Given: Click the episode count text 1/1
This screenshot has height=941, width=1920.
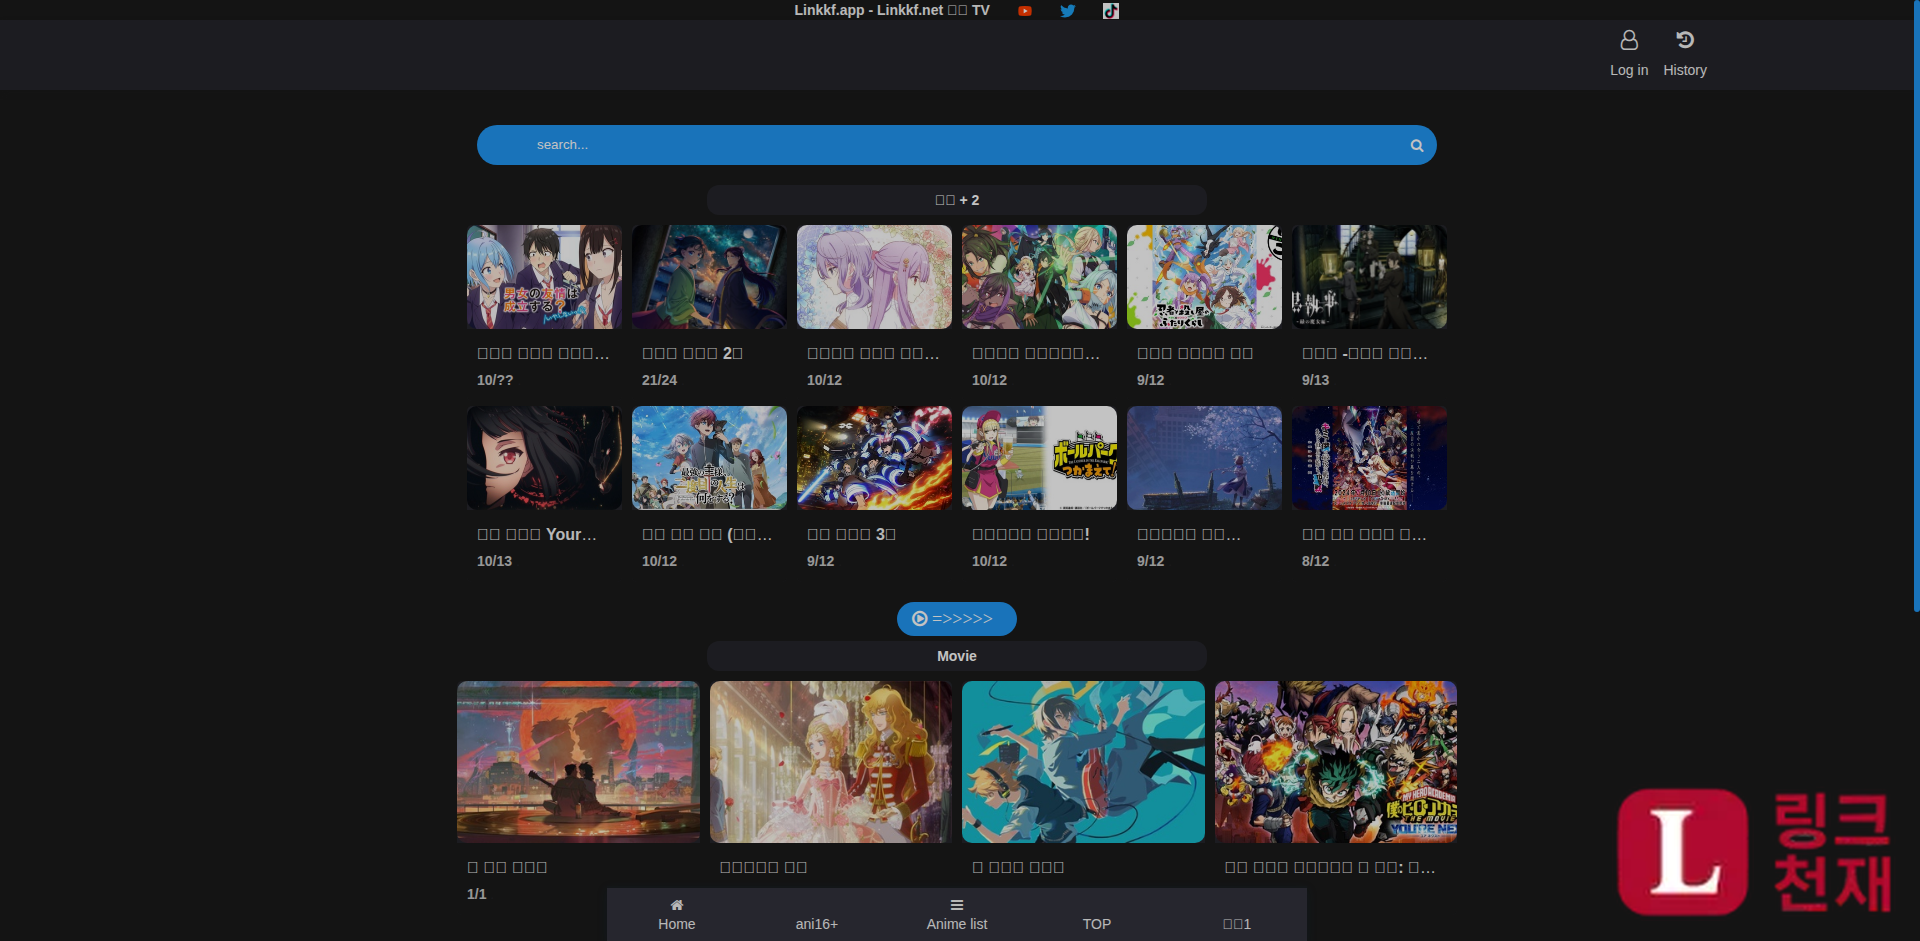Looking at the screenshot, I should (x=476, y=894).
